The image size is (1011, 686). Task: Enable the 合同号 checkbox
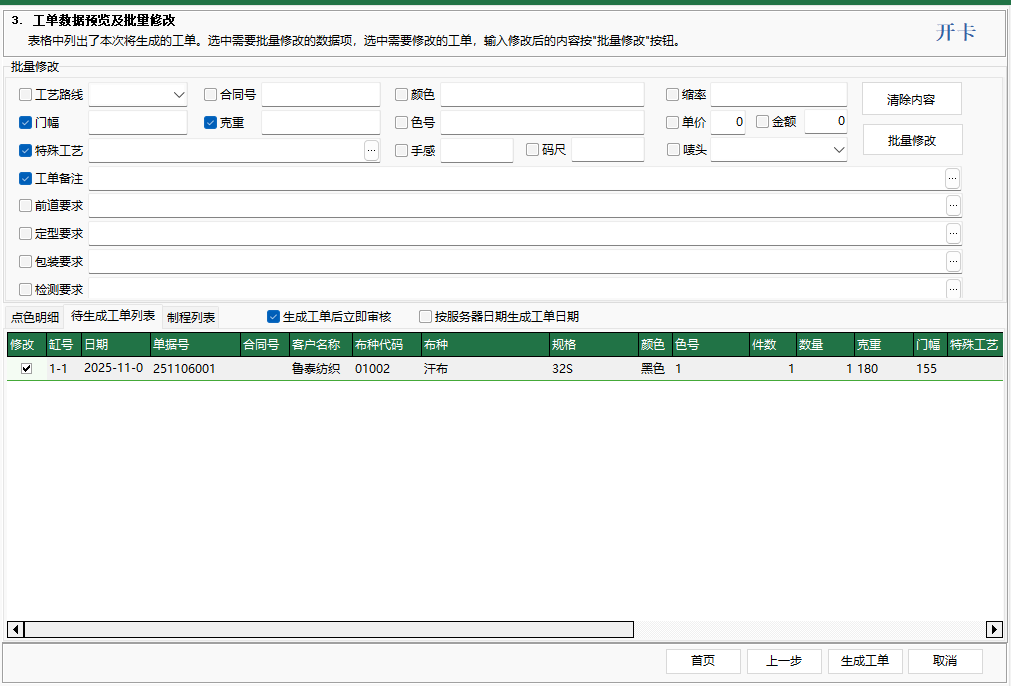coord(209,94)
